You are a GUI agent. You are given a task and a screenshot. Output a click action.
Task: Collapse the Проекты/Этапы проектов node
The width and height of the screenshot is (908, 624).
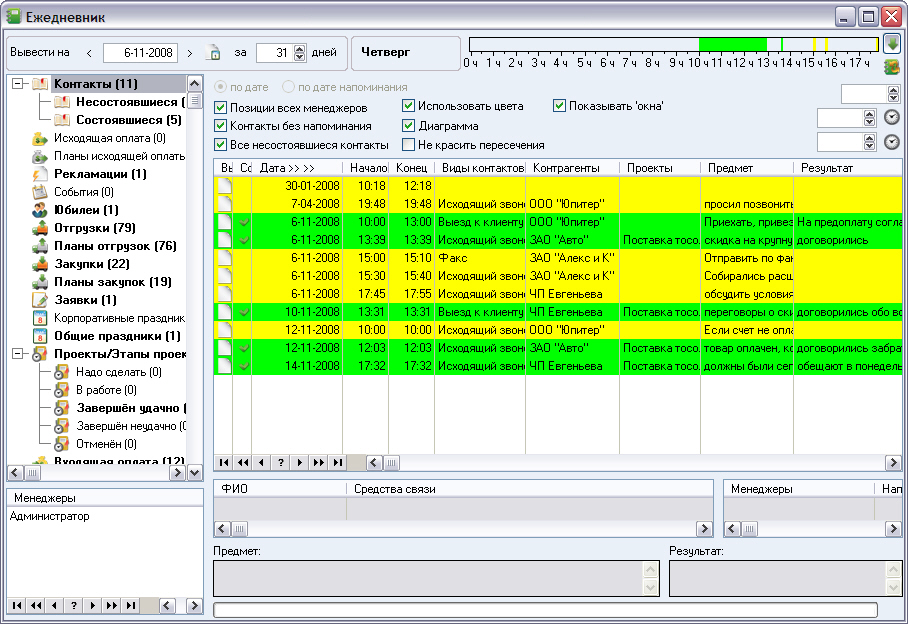coord(18,354)
